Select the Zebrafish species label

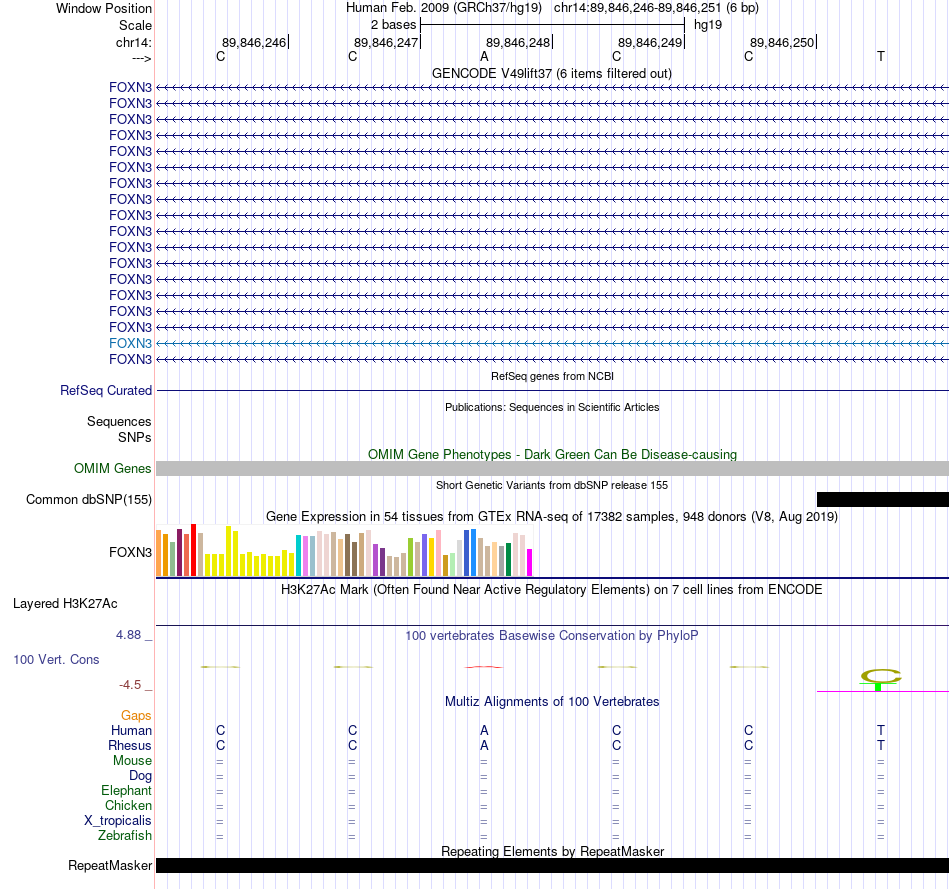[x=125, y=836]
